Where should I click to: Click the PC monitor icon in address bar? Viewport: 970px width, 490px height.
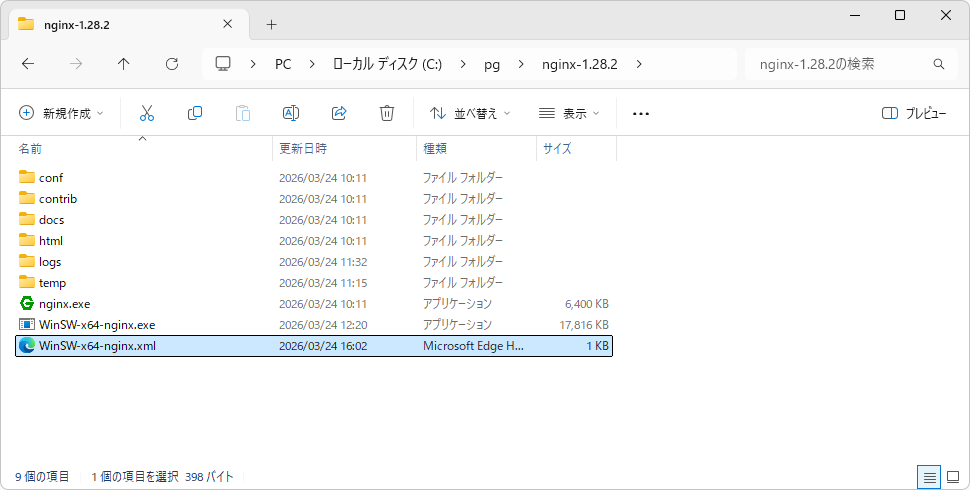point(223,64)
